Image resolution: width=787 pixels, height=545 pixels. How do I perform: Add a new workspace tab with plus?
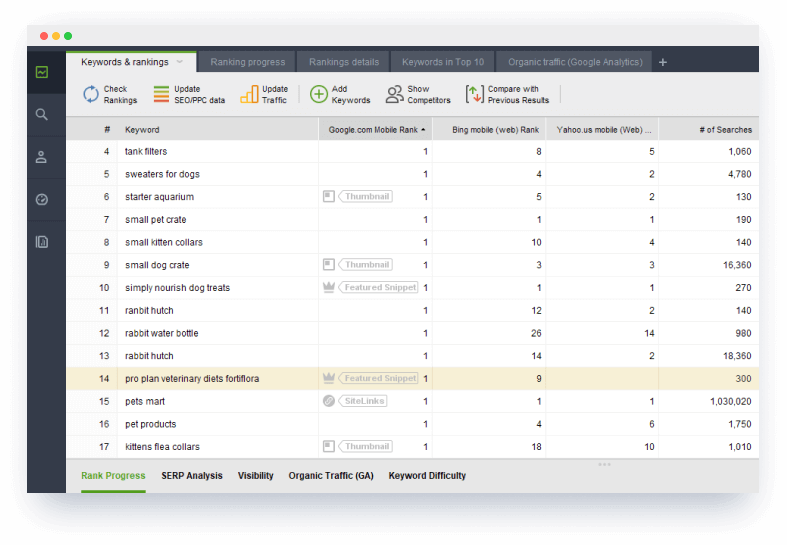point(663,62)
